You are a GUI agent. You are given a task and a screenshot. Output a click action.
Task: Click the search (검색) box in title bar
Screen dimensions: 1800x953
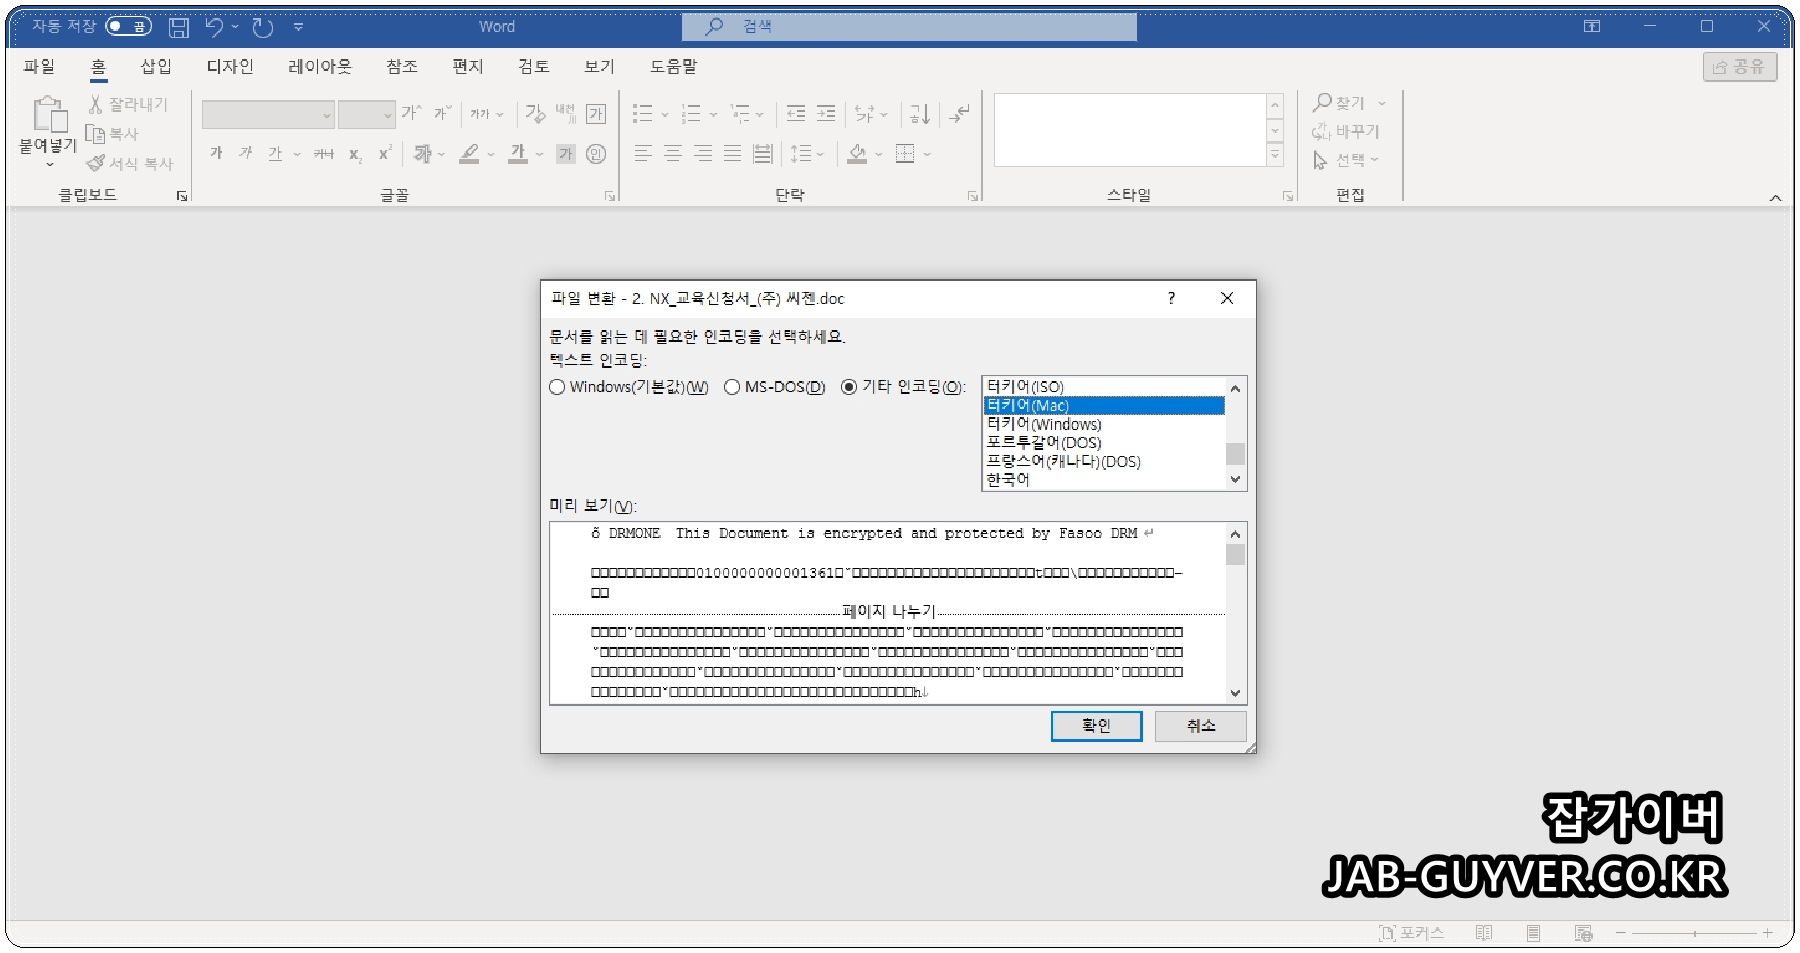click(x=909, y=27)
